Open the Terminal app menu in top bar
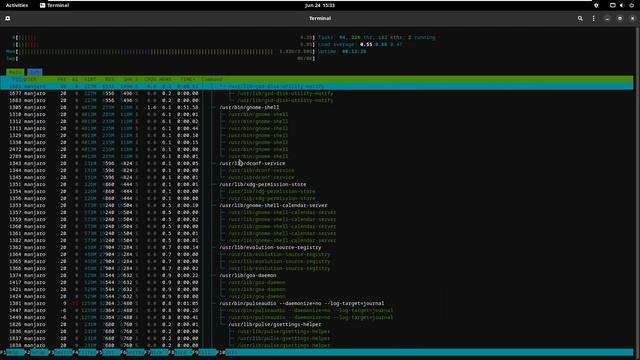 [54, 5]
